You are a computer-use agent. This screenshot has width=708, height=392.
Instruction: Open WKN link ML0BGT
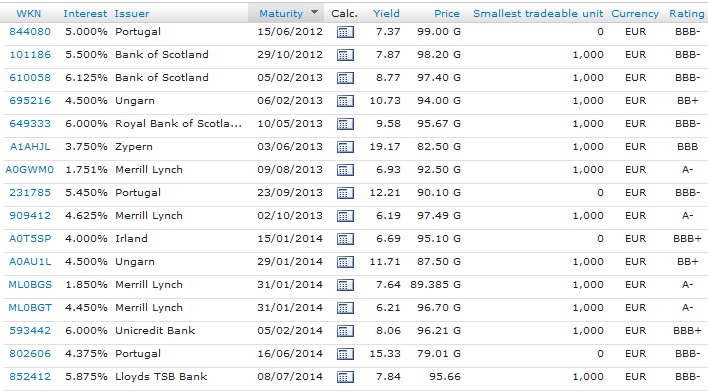point(30,308)
